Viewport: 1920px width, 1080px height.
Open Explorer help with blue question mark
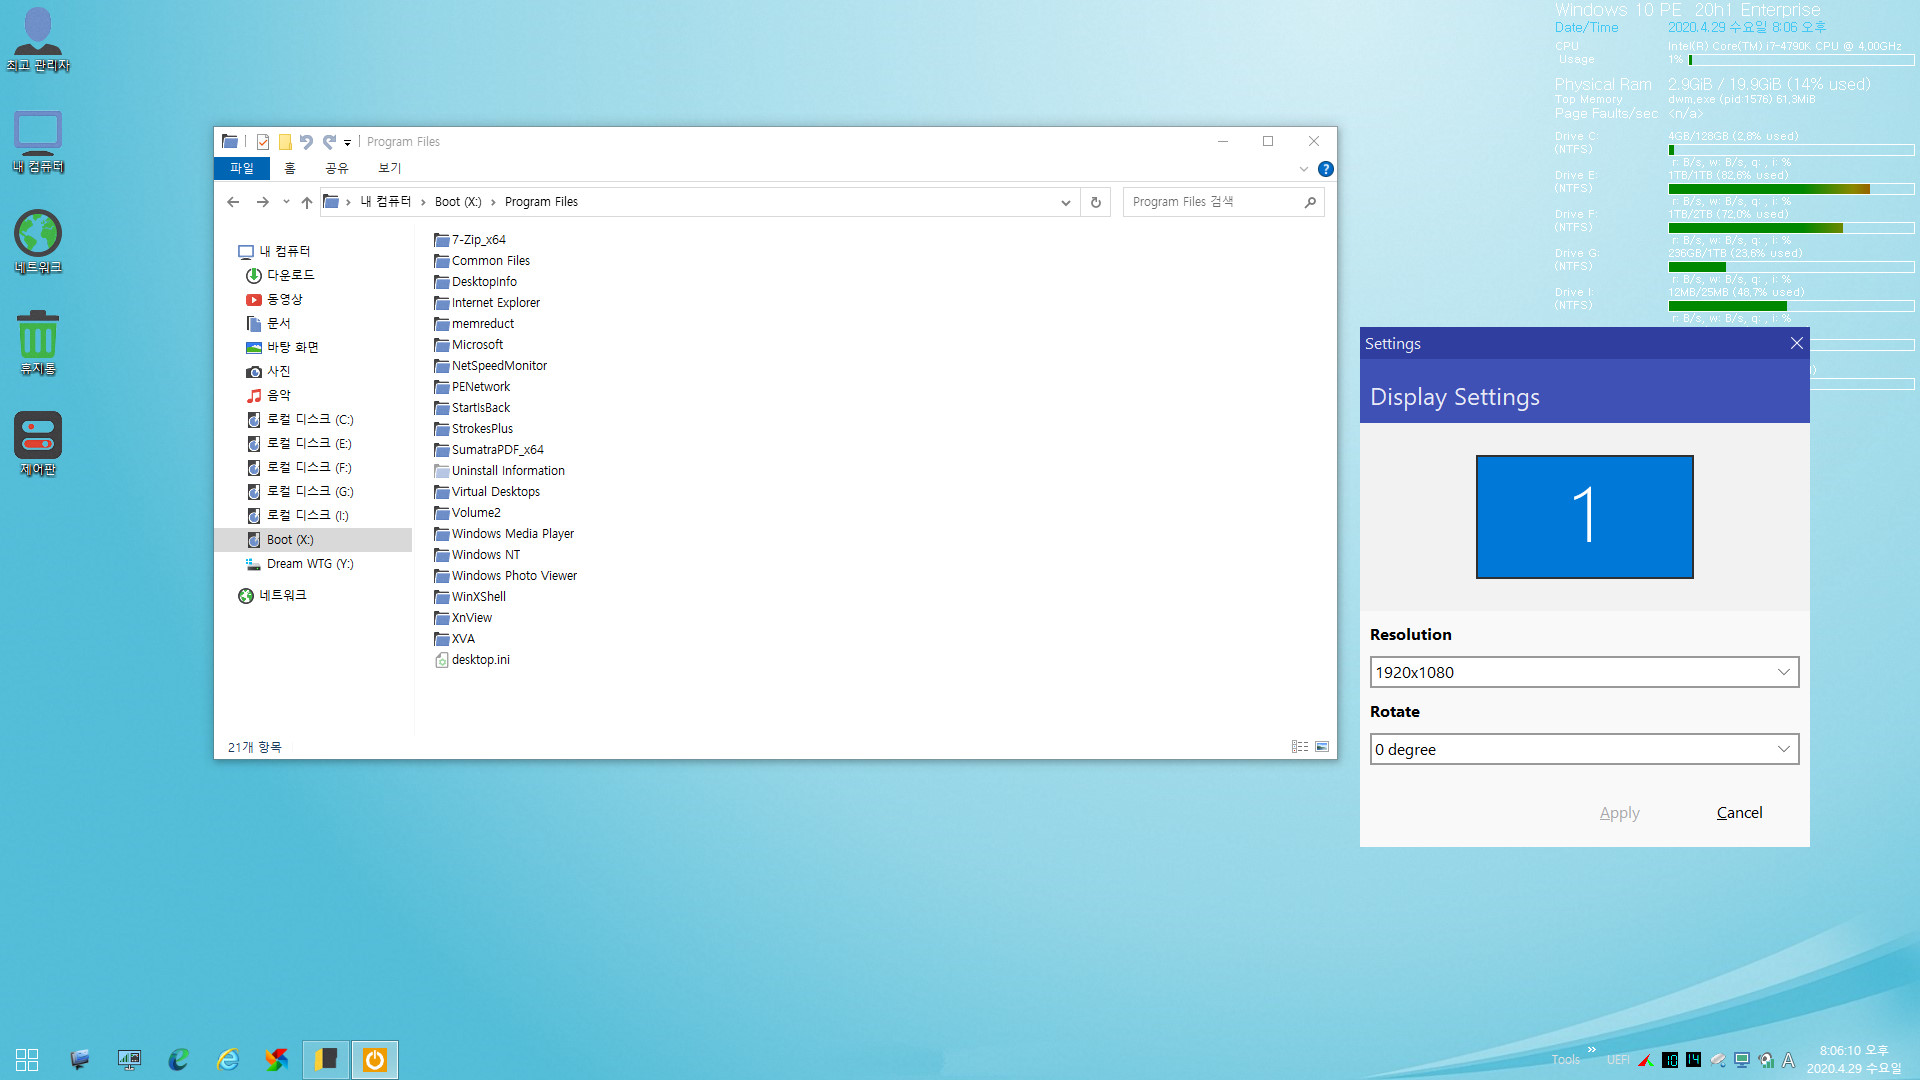[1326, 169]
